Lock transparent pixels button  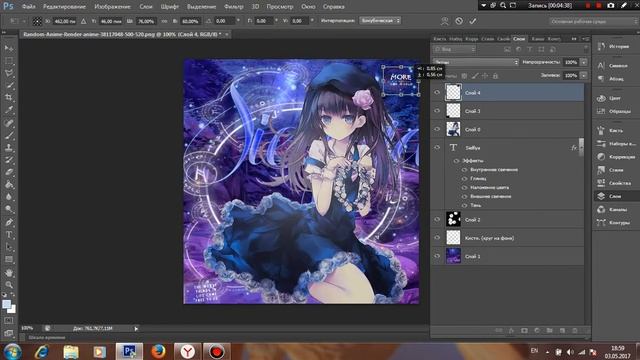464,76
